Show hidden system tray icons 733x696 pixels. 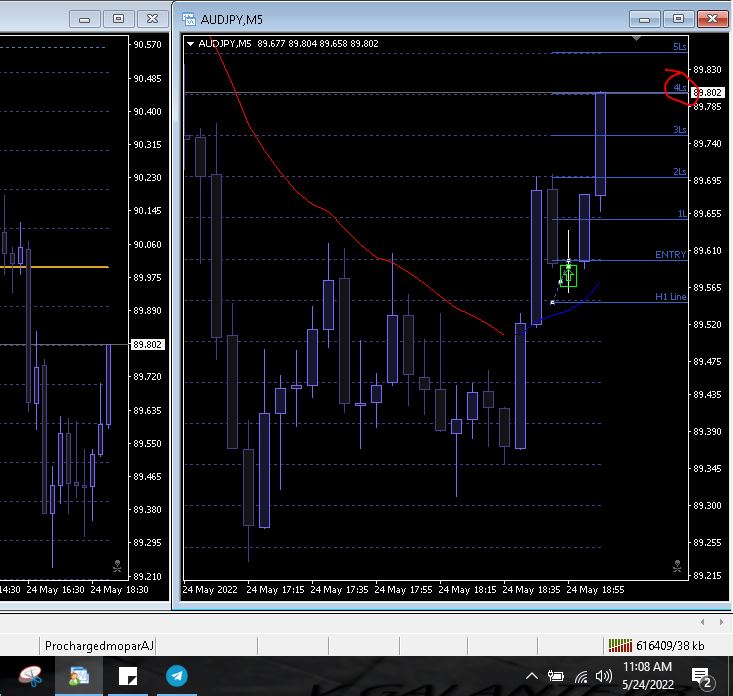[x=533, y=677]
